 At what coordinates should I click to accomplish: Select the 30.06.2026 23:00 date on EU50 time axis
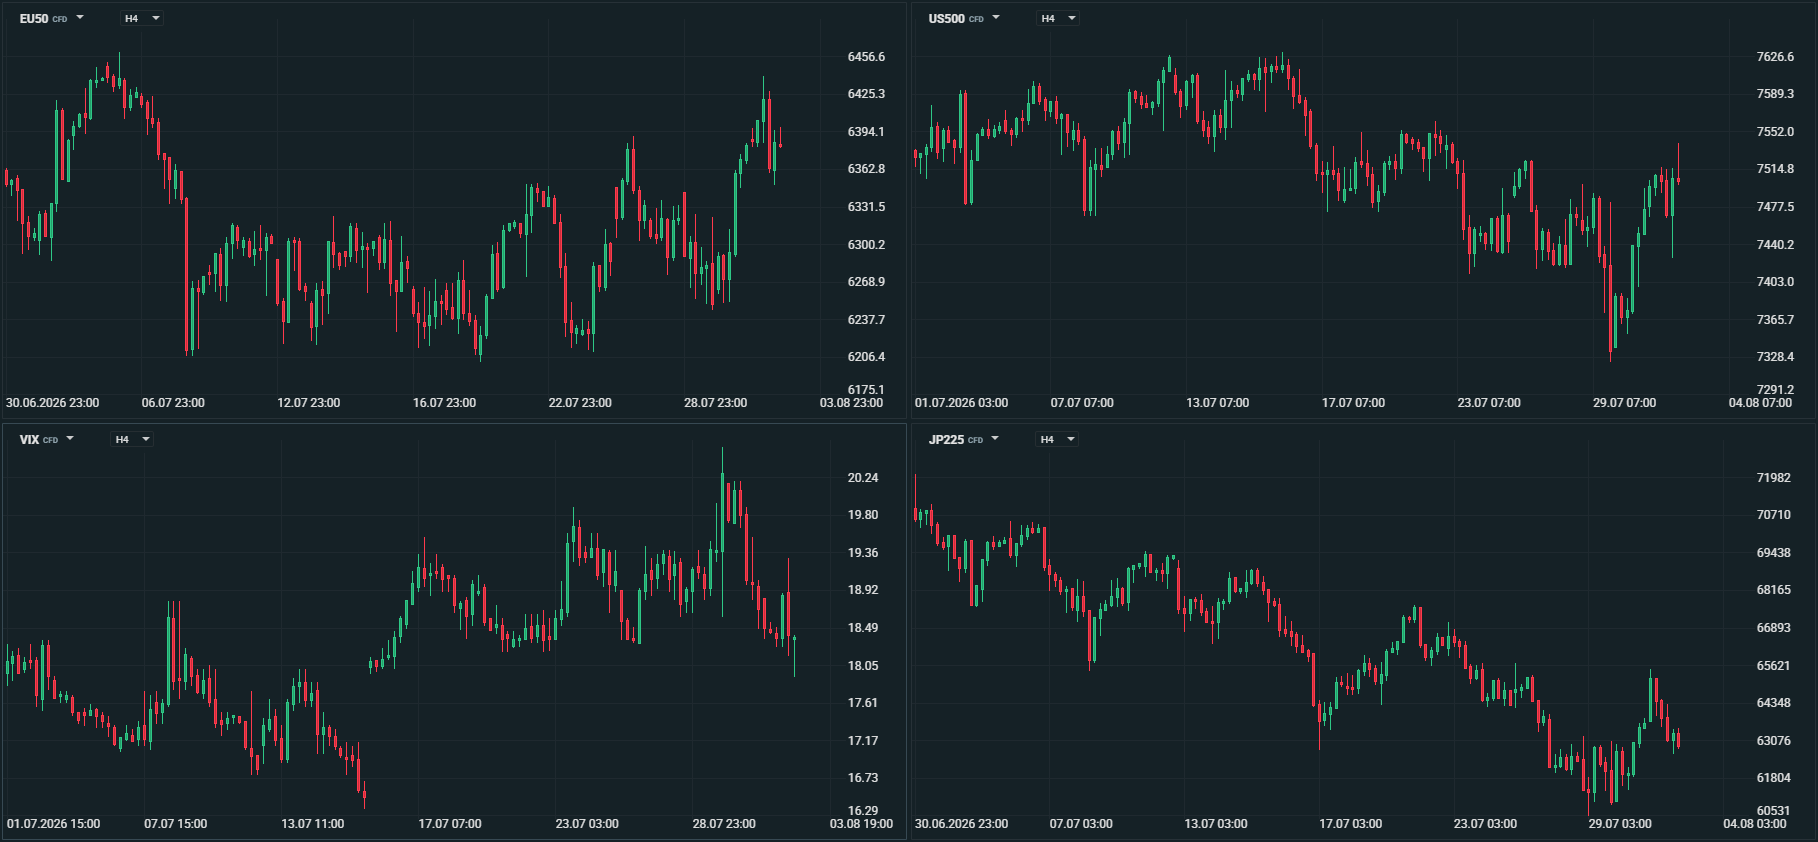53,403
